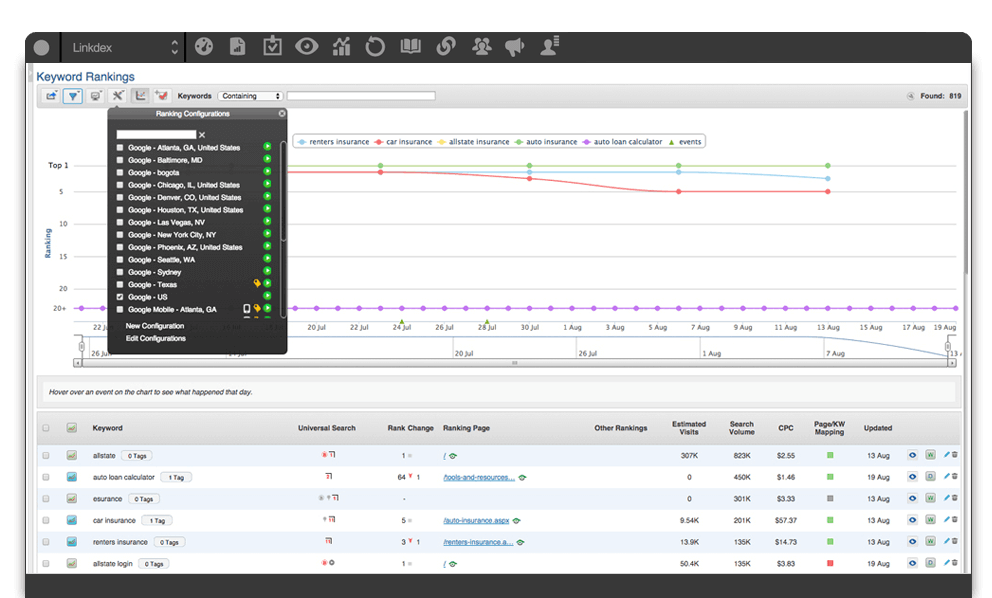Select New Configuration in the popup
The height and width of the screenshot is (598, 992).
point(155,326)
